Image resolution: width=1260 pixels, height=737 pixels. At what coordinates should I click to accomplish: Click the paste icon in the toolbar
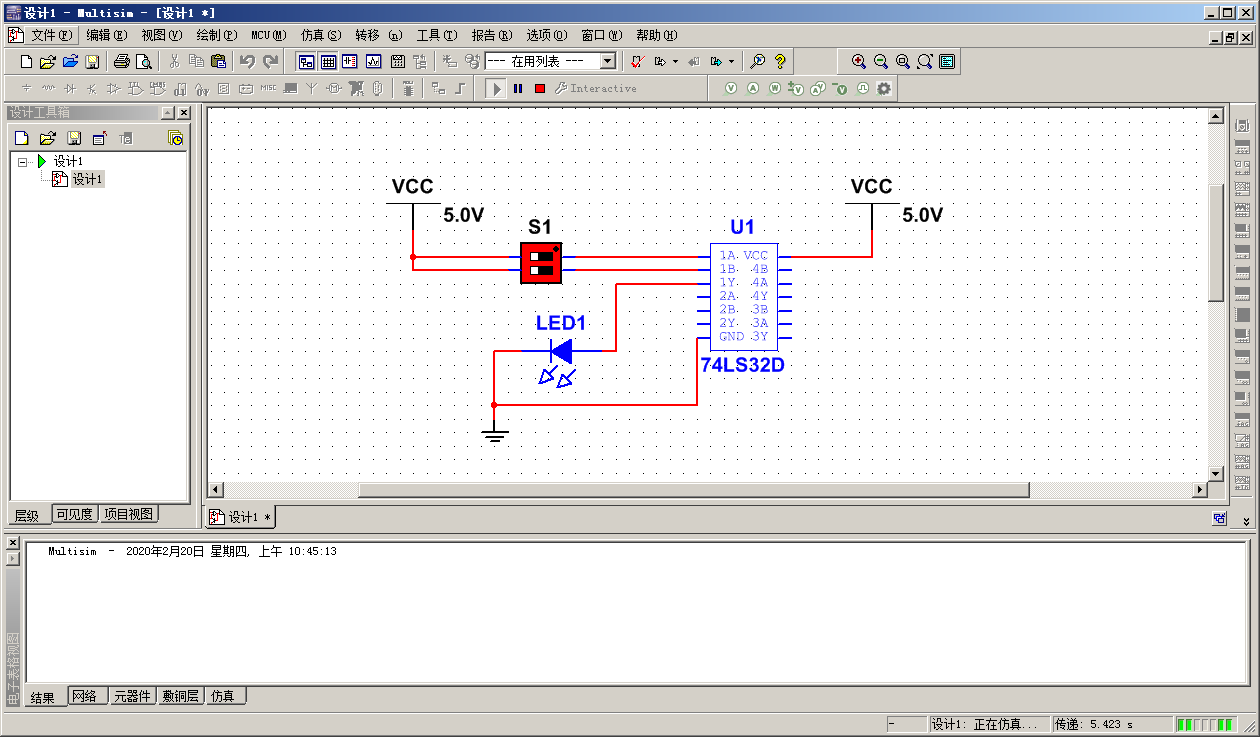click(217, 60)
